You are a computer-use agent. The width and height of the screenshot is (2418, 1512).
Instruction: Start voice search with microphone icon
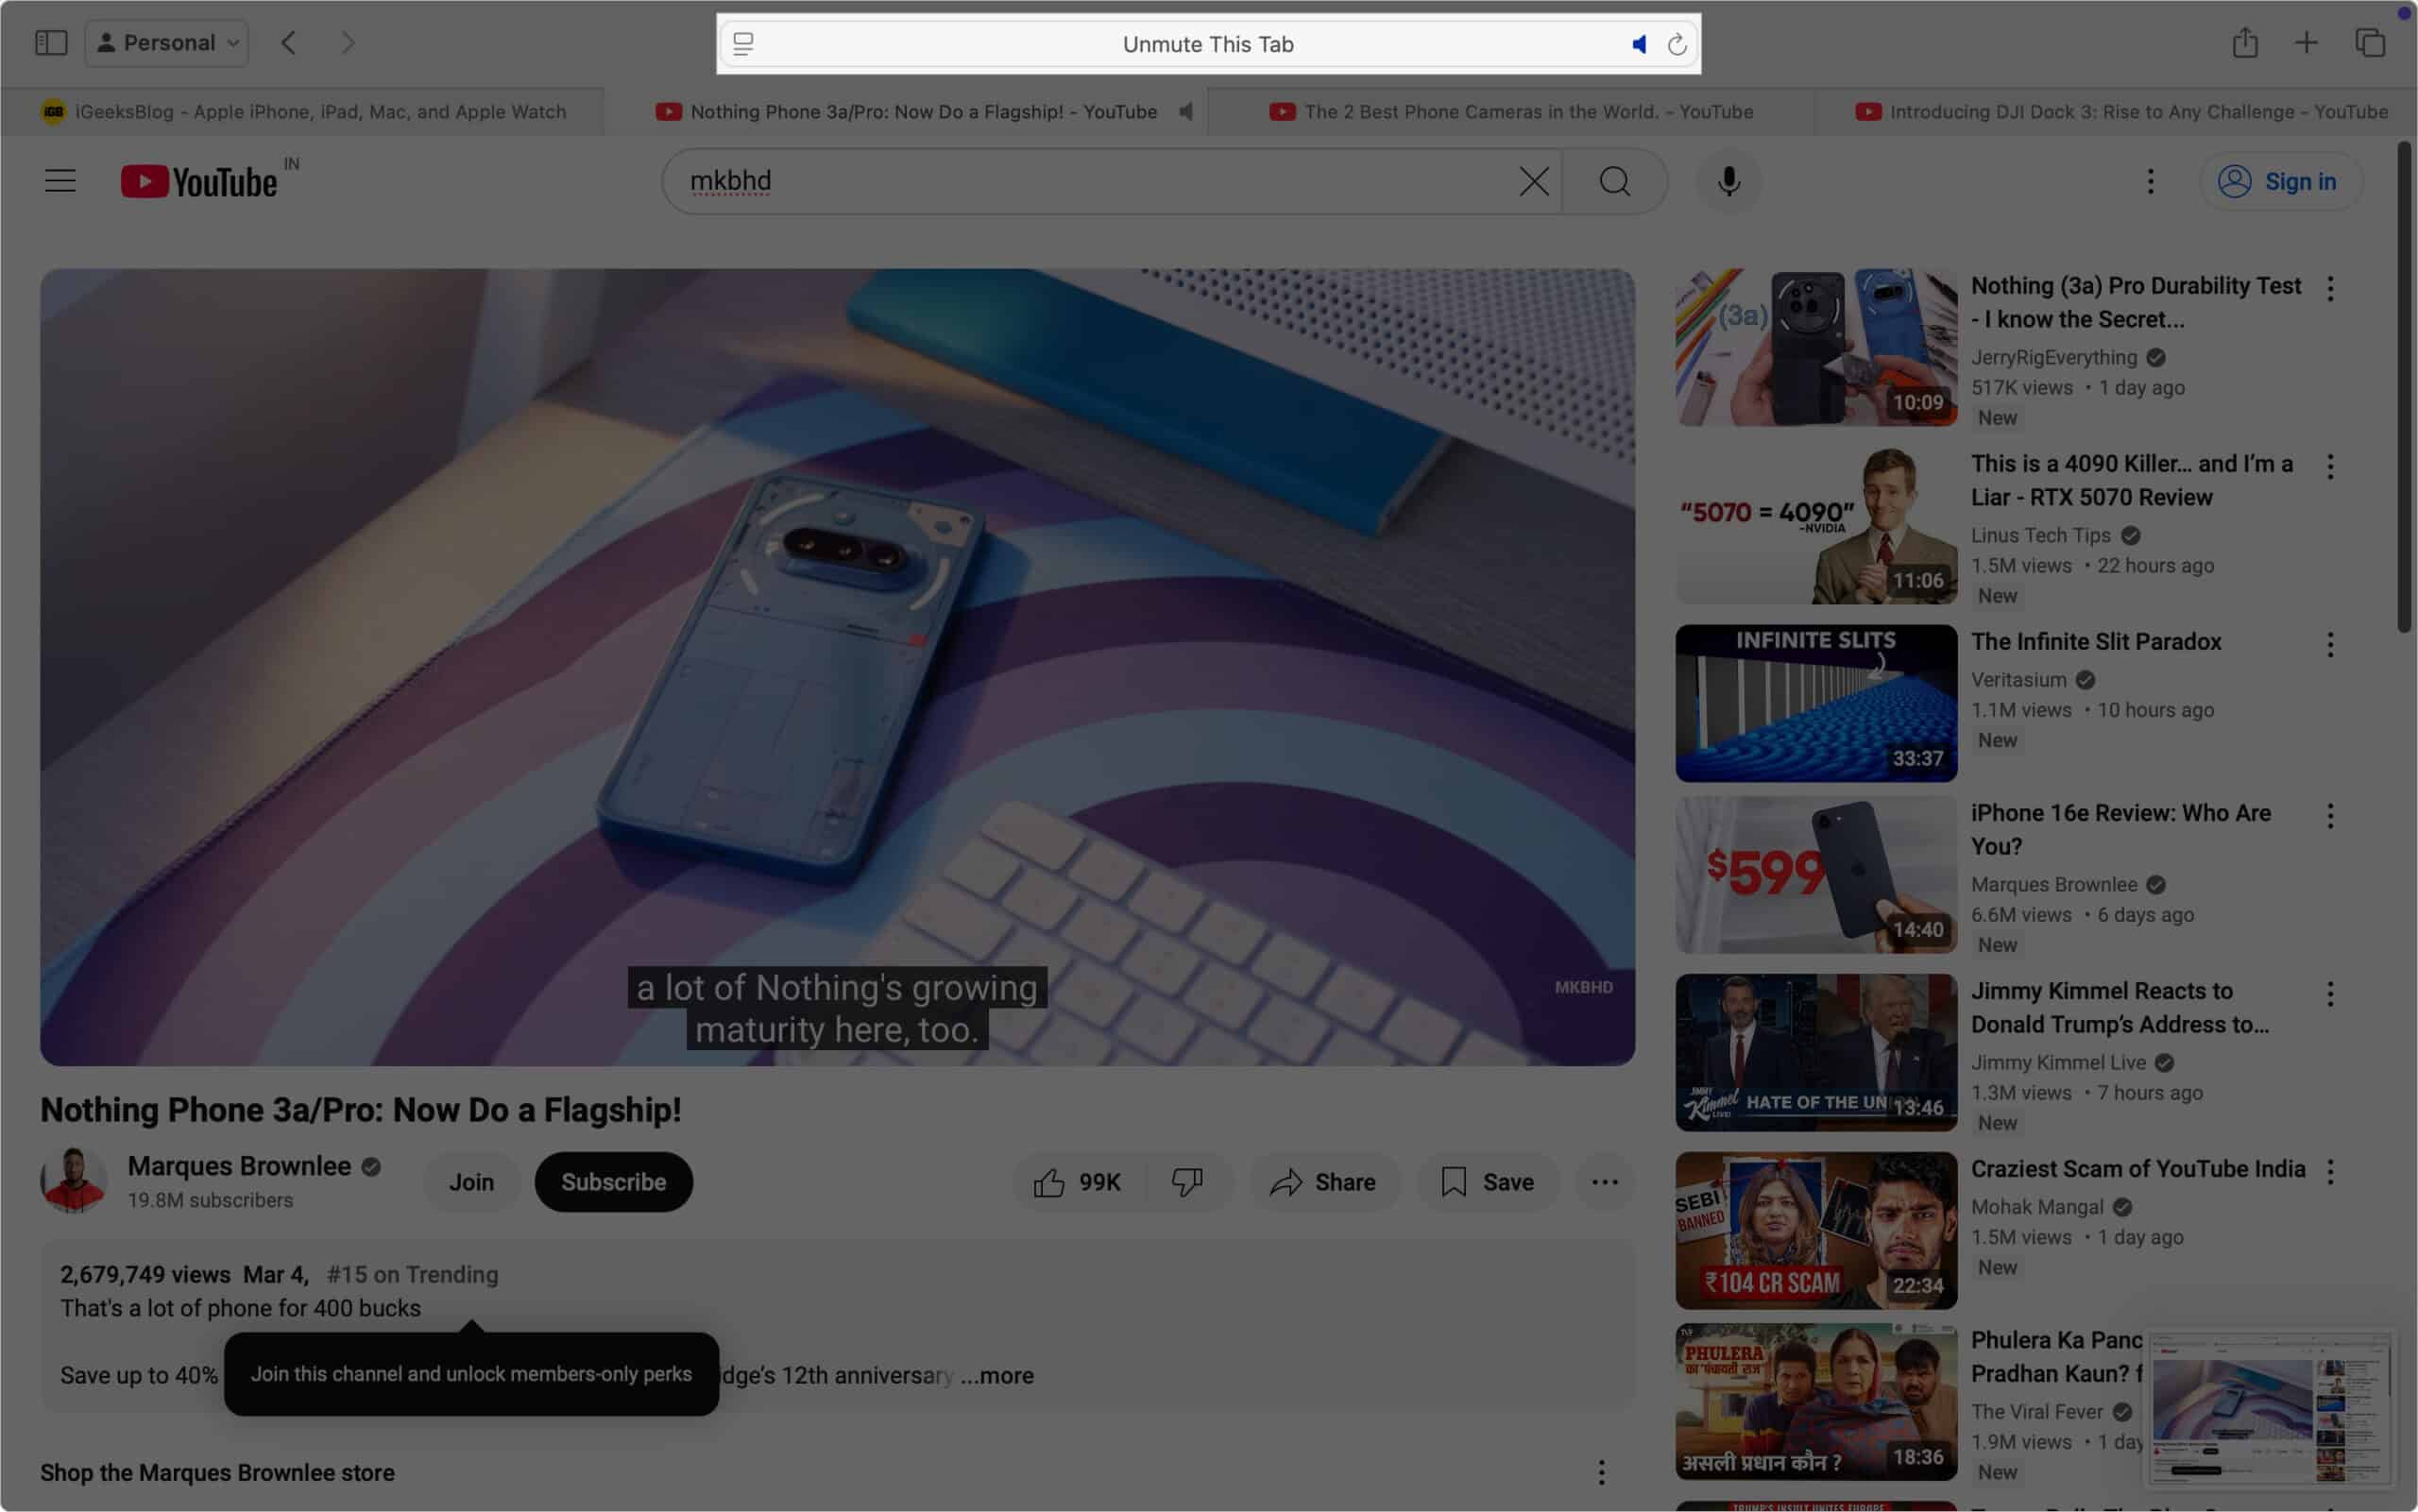(x=1729, y=181)
